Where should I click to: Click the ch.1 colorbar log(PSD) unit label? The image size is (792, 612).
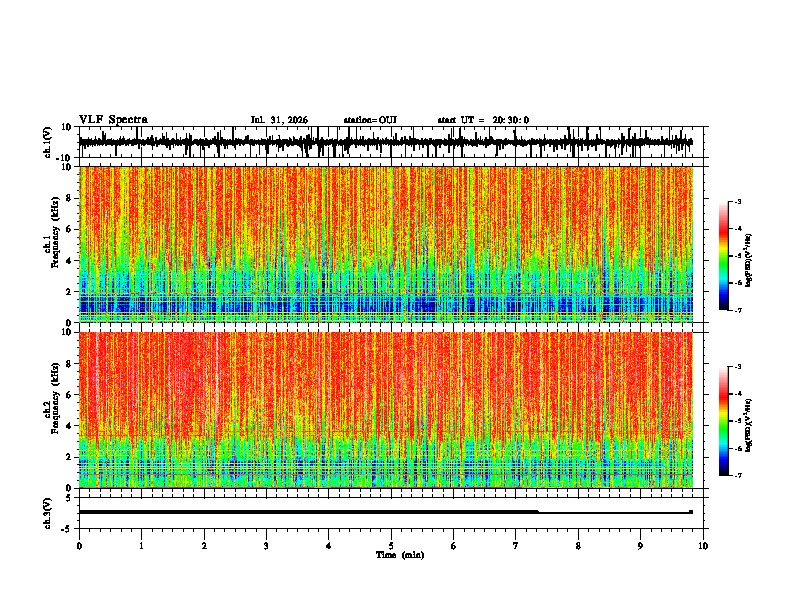(x=748, y=260)
